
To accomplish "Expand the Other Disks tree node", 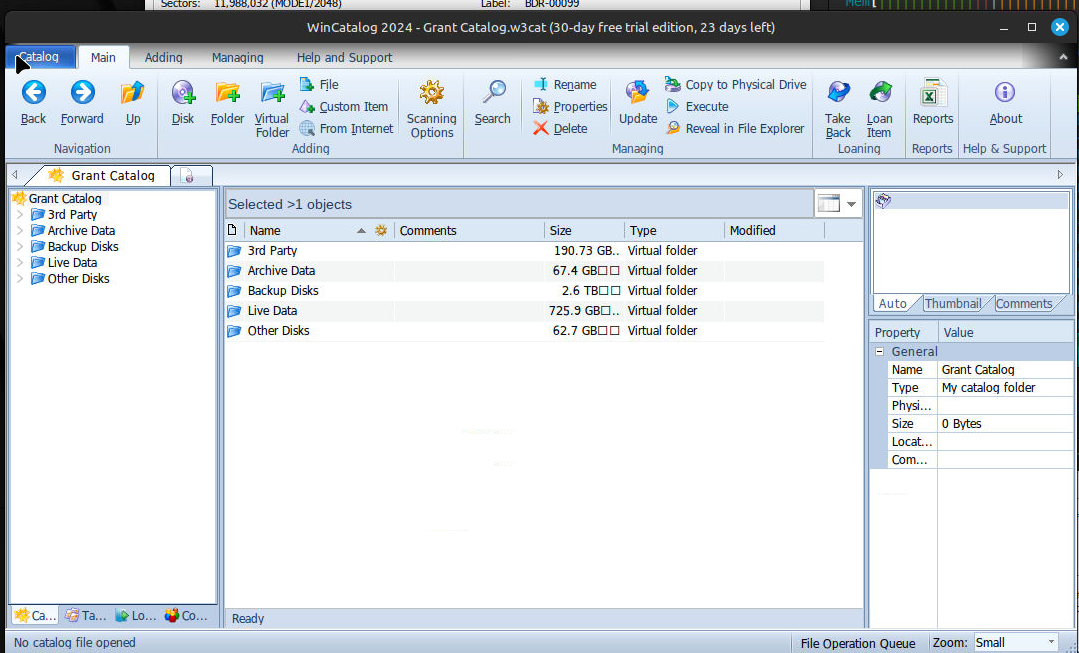I will pyautogui.click(x=20, y=279).
